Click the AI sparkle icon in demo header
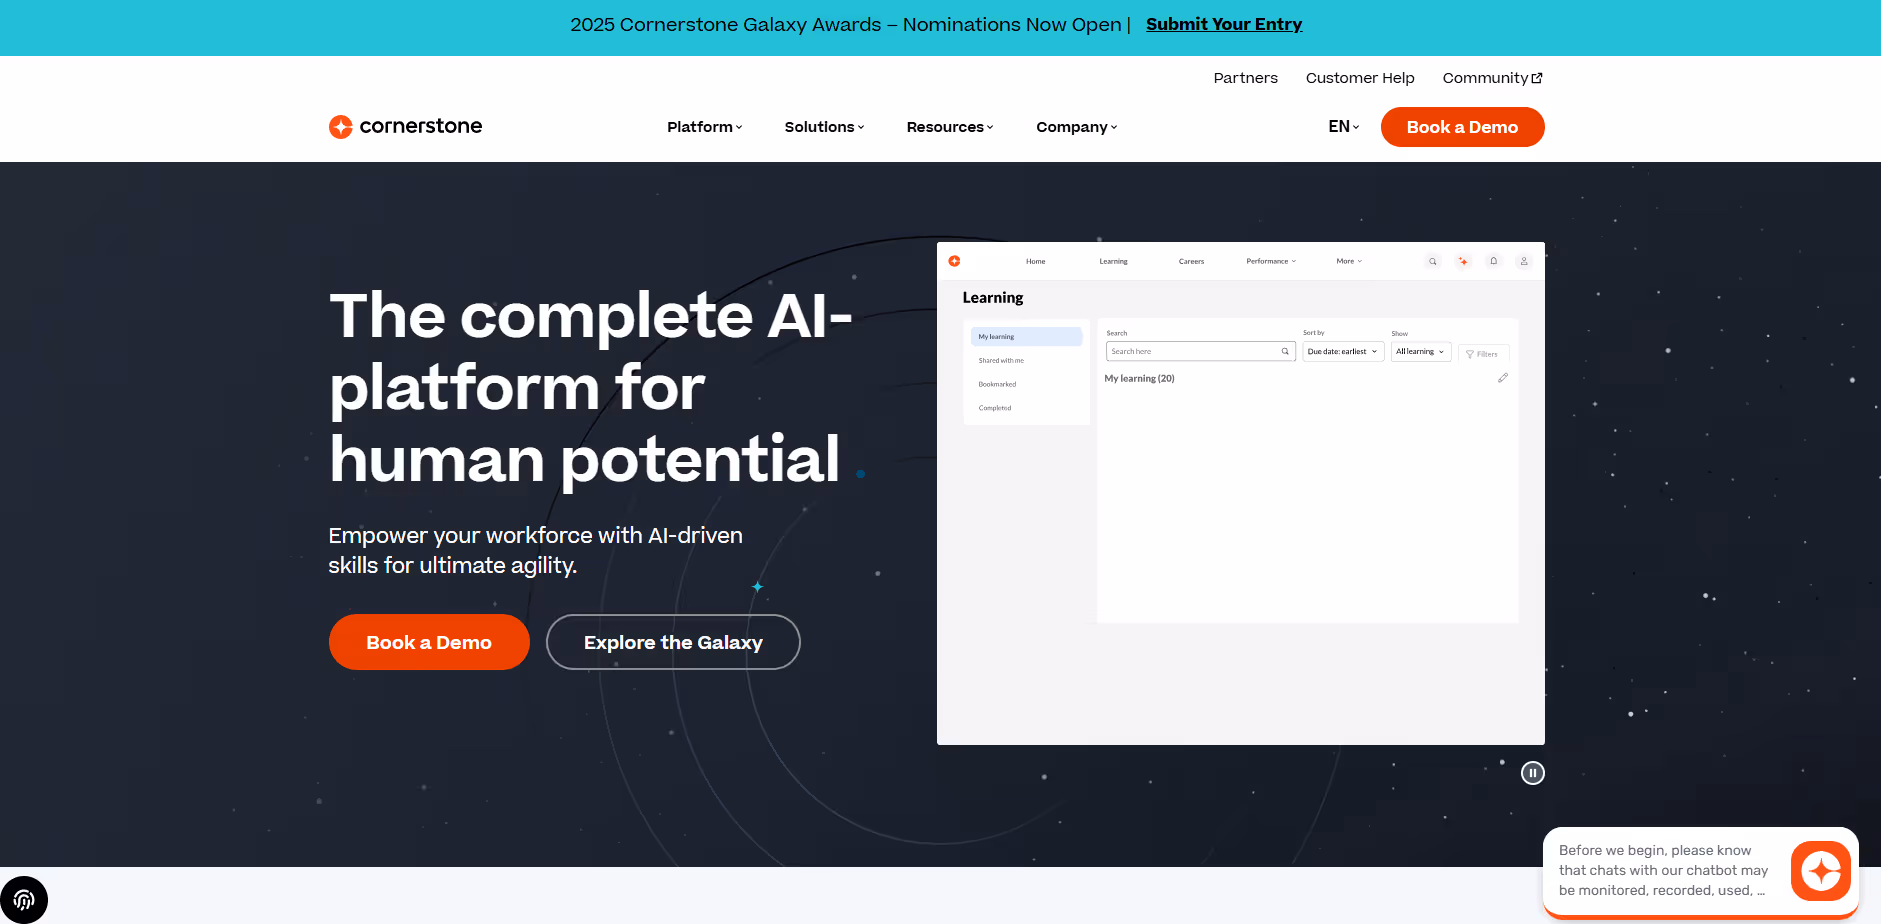Image resolution: width=1881 pixels, height=924 pixels. coord(1463,261)
